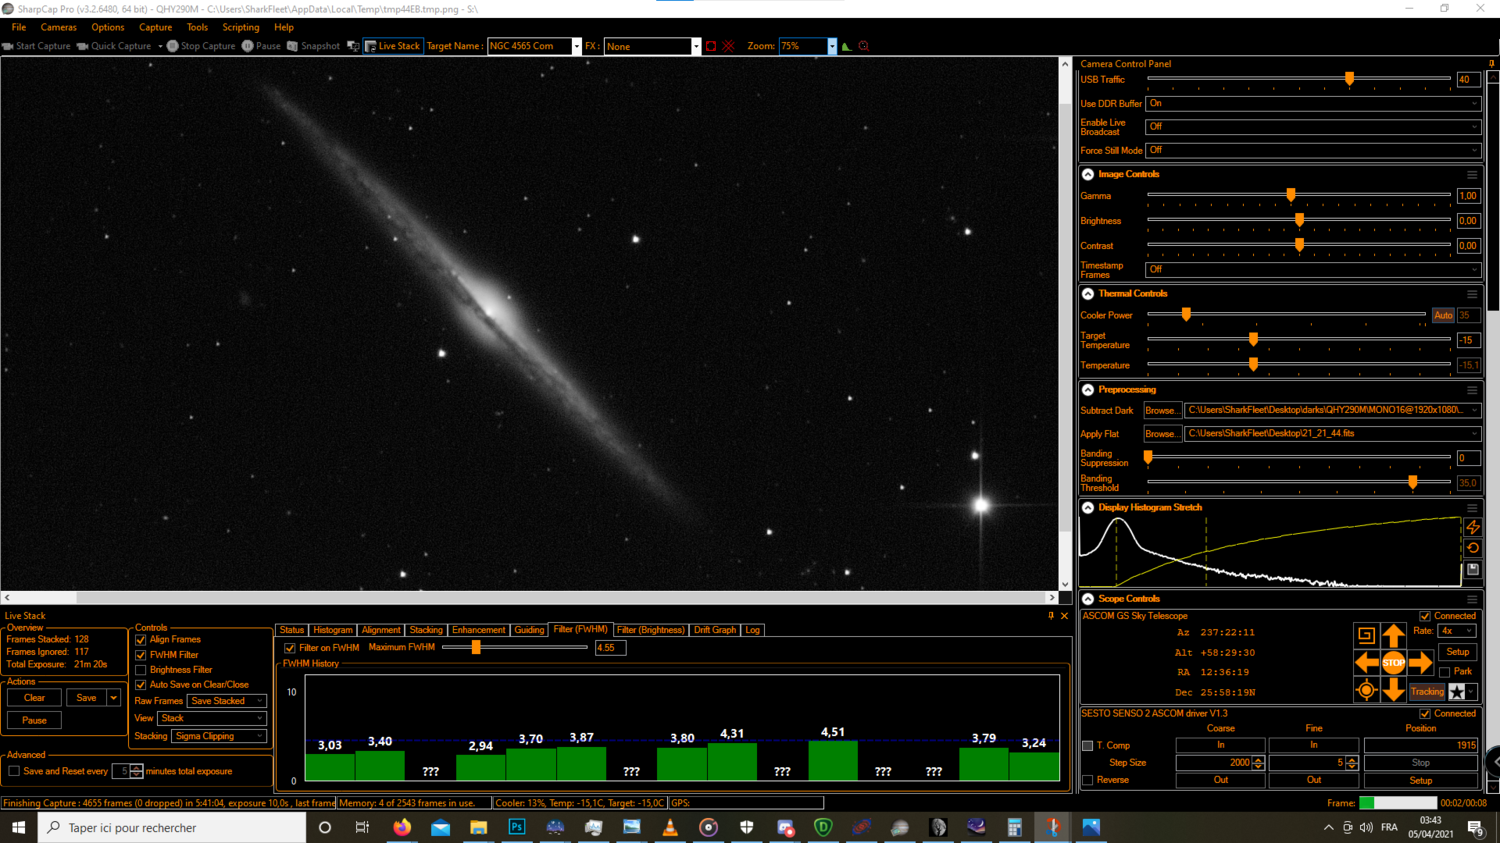The width and height of the screenshot is (1500, 843).
Task: Reset the display histogram stretch
Action: [x=1471, y=548]
